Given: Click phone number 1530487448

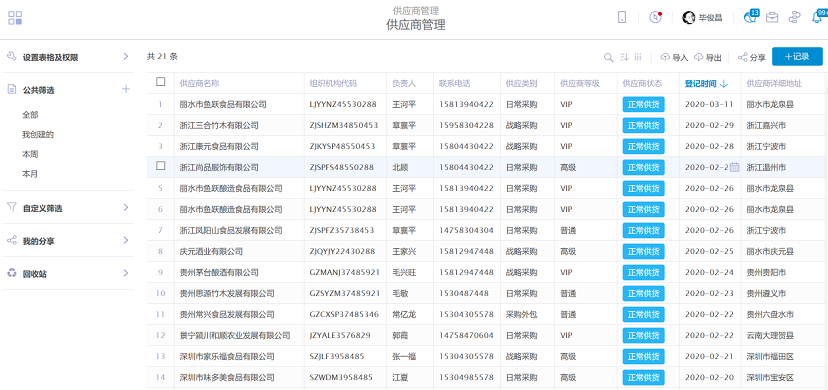Looking at the screenshot, I should (464, 293).
